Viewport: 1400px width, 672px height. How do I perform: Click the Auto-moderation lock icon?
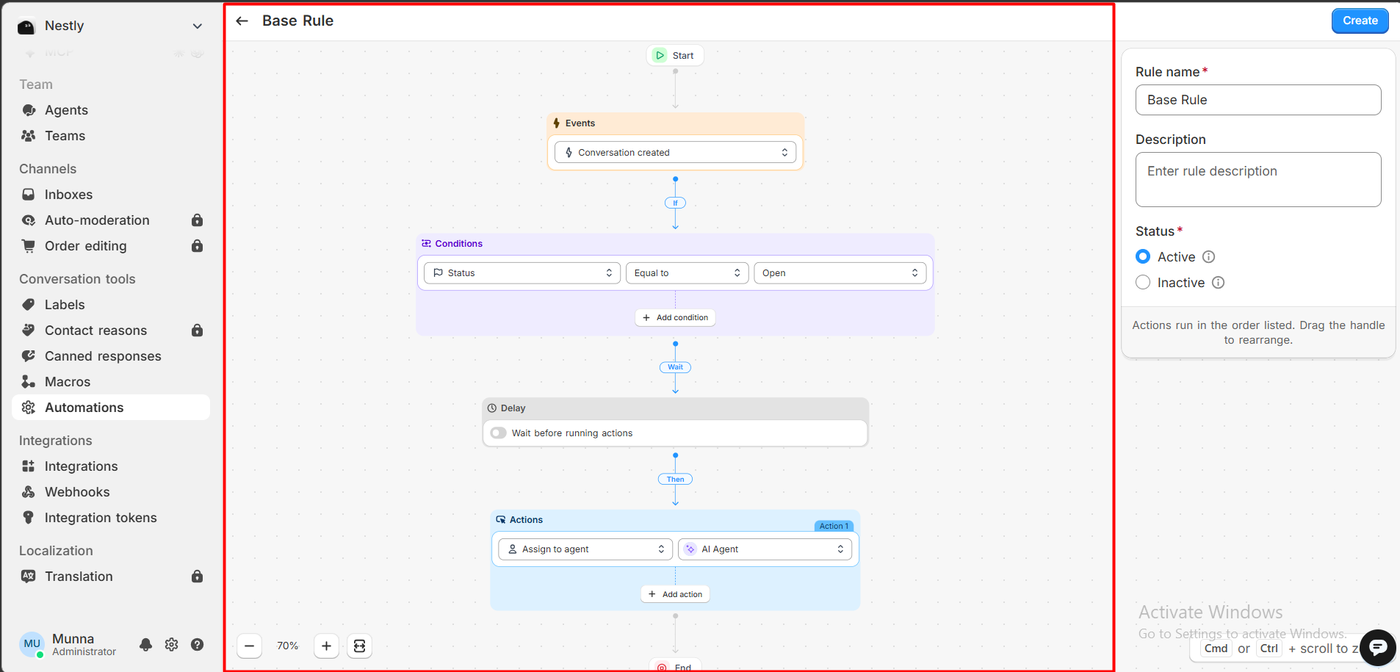[x=197, y=220]
